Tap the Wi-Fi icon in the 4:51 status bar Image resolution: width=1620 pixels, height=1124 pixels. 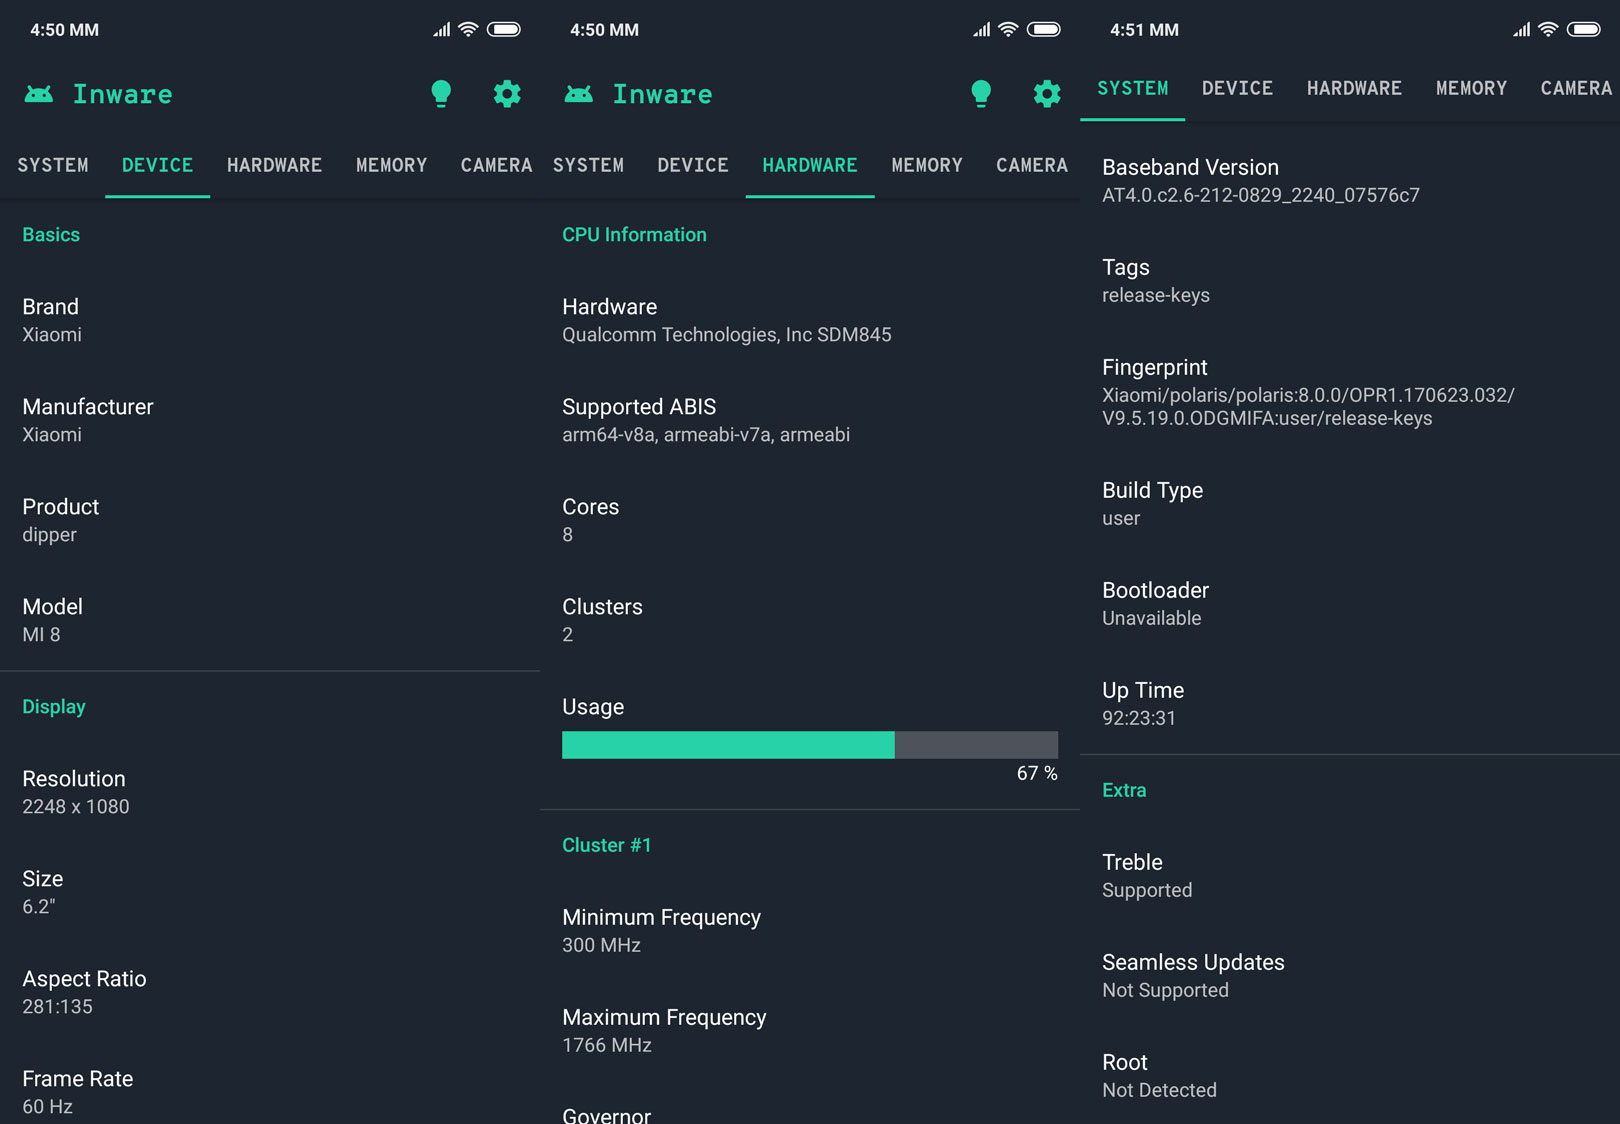1548,30
